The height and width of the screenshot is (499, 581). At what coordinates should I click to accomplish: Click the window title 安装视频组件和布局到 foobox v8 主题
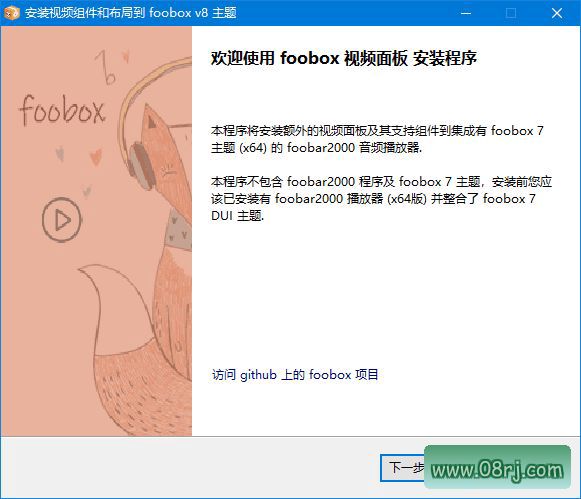(130, 13)
